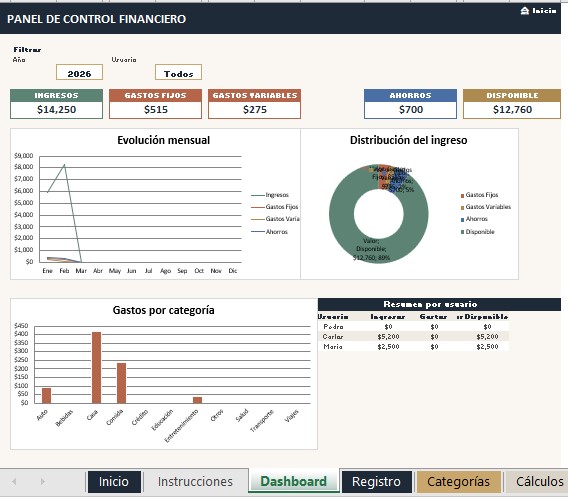Click the Feb label on monthly axis
568x497 pixels.
pos(64,271)
